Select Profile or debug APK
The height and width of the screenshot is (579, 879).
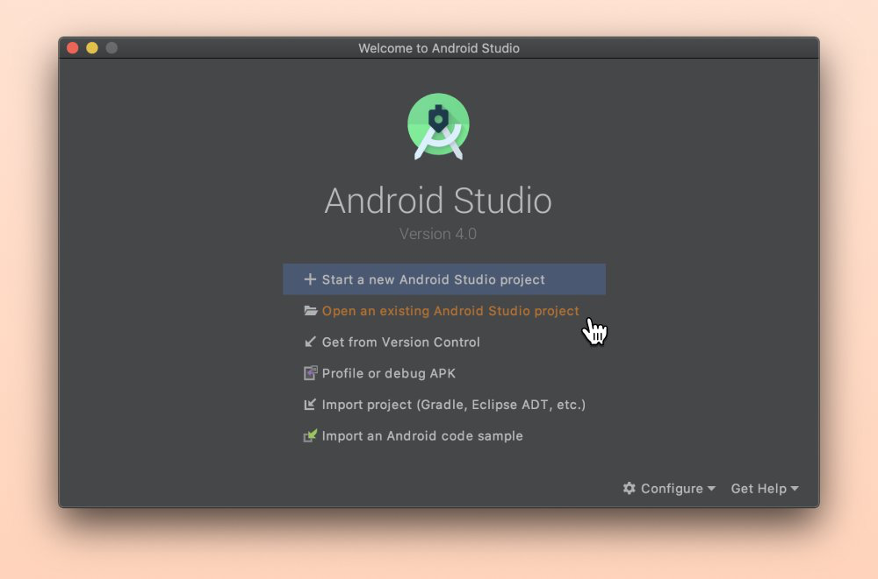388,374
